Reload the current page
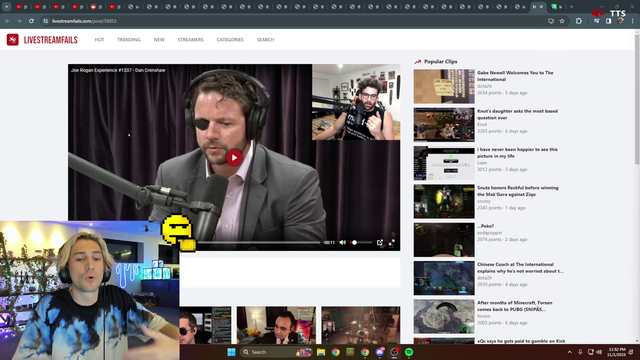 31,21
